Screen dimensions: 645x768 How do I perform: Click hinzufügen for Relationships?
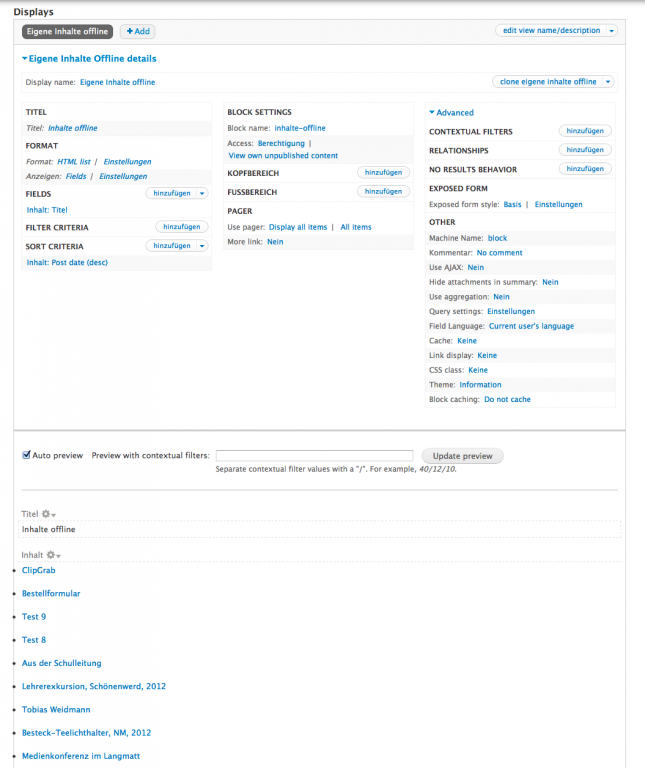[584, 150]
